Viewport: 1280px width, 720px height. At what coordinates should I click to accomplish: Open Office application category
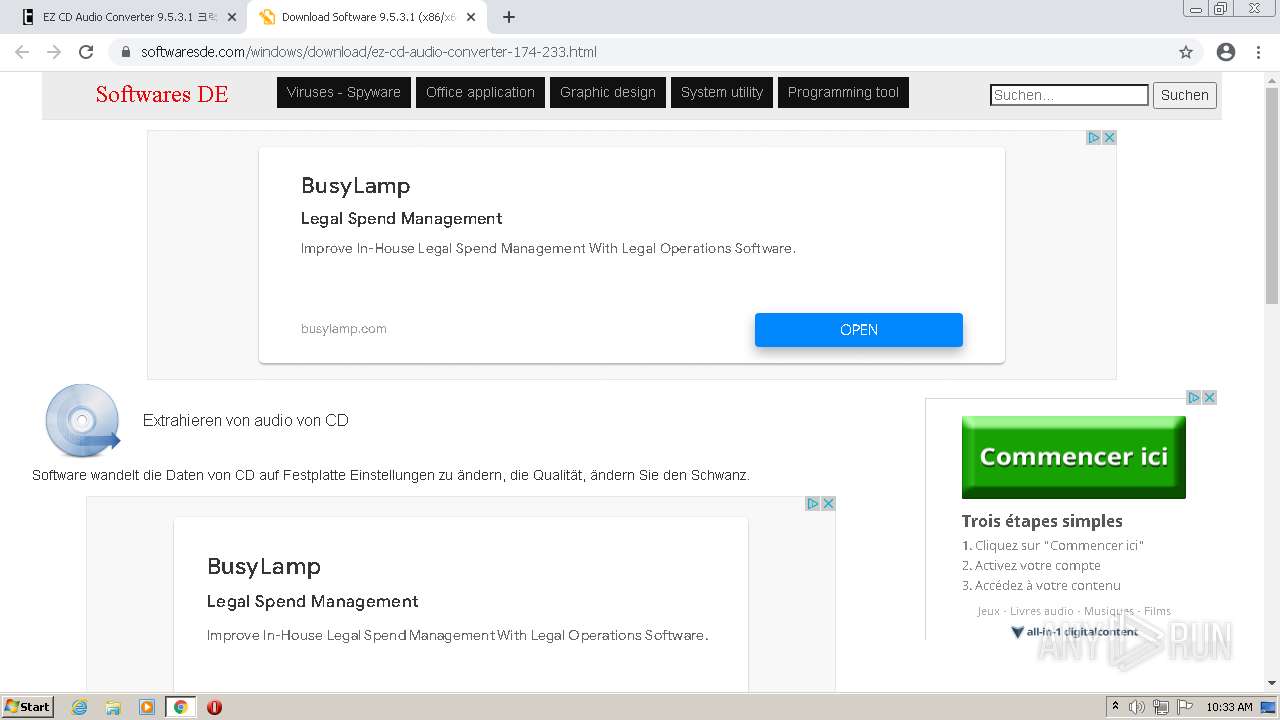click(x=480, y=92)
